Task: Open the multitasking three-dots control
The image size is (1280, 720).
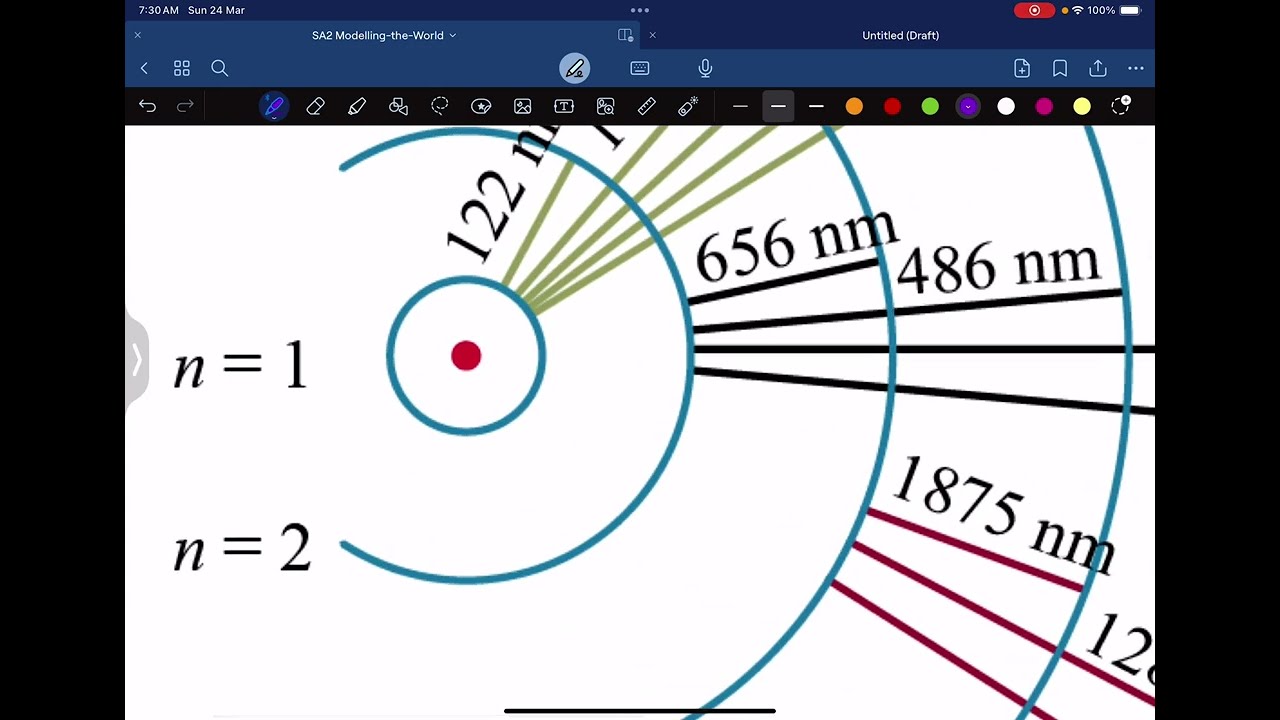Action: coord(640,10)
